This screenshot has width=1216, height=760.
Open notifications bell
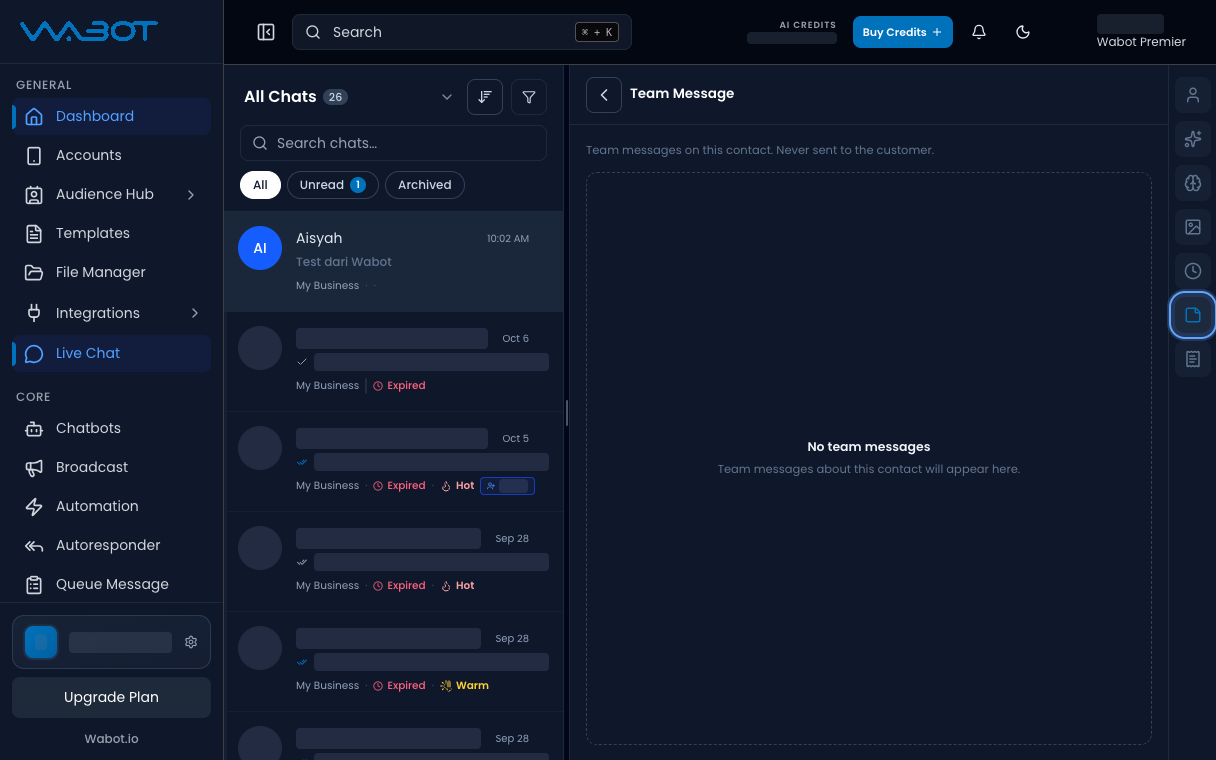point(979,32)
